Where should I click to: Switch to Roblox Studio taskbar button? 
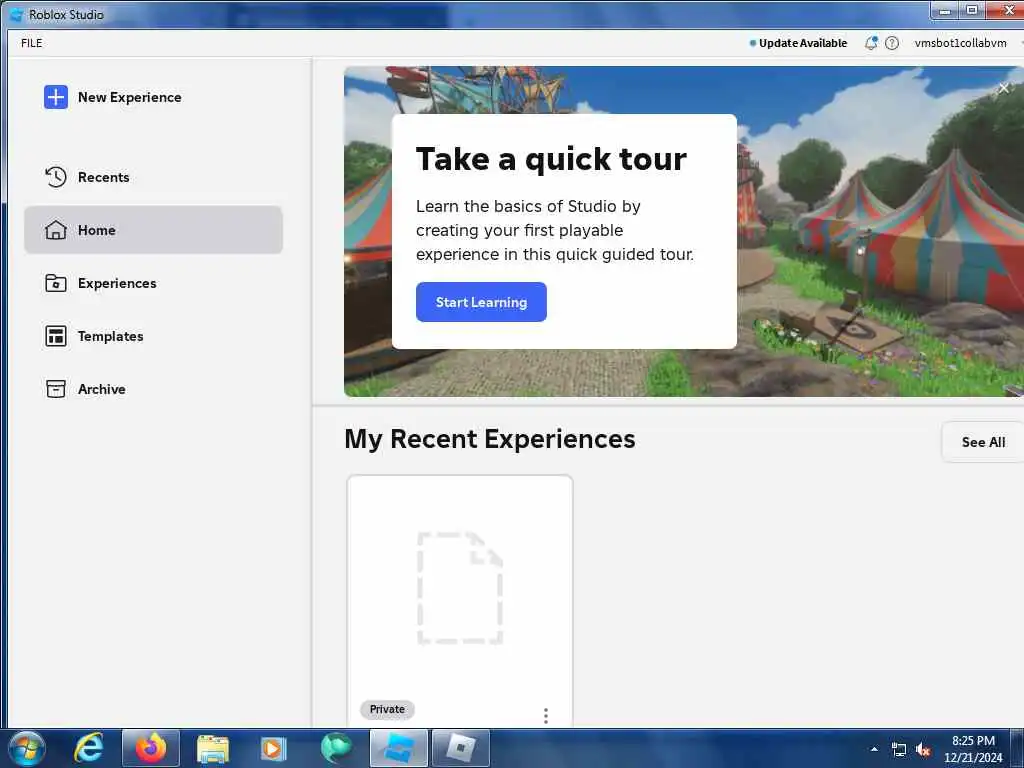pos(398,748)
